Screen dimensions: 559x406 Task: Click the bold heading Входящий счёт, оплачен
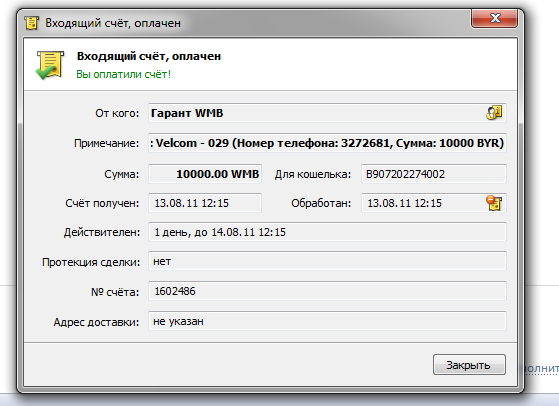149,56
